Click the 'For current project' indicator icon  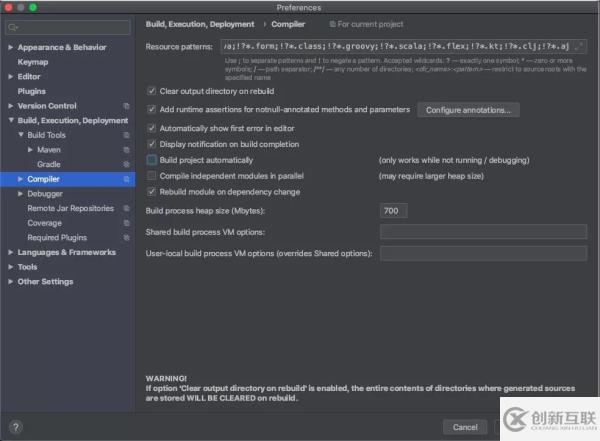(332, 24)
